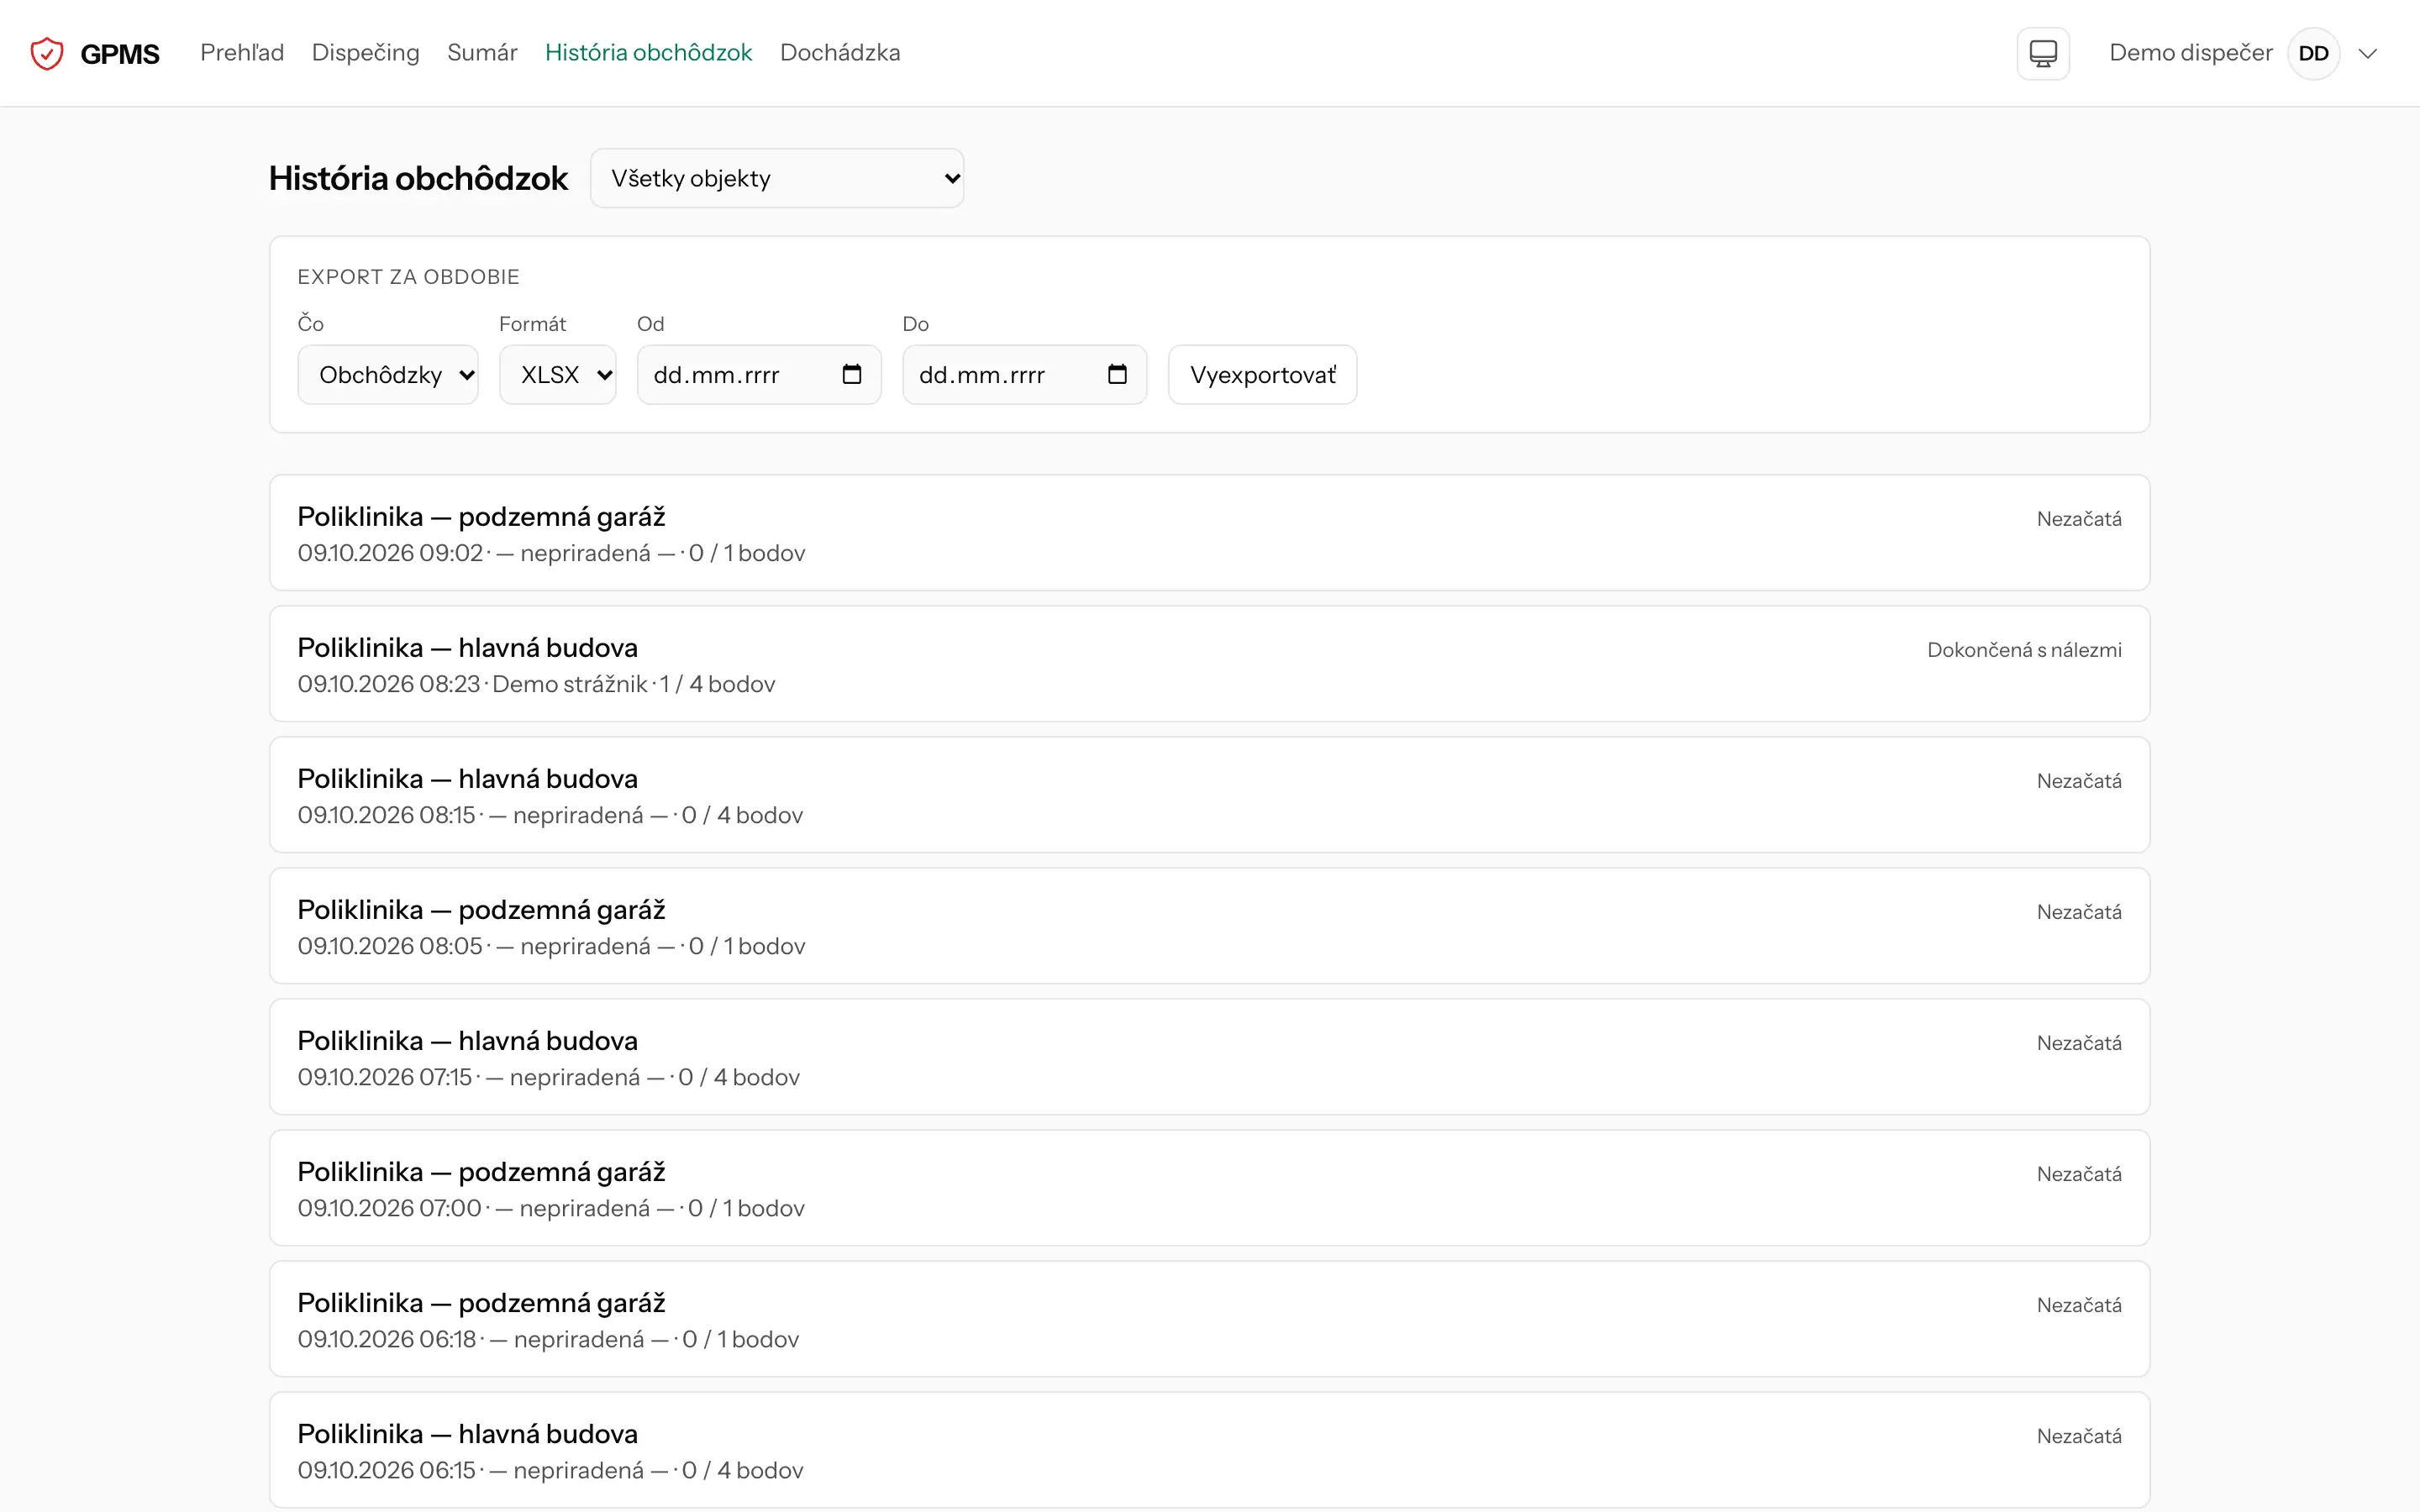Click Nezačatá status on 07:15 patrol
Image resolution: width=2420 pixels, height=1512 pixels.
tap(2079, 1043)
